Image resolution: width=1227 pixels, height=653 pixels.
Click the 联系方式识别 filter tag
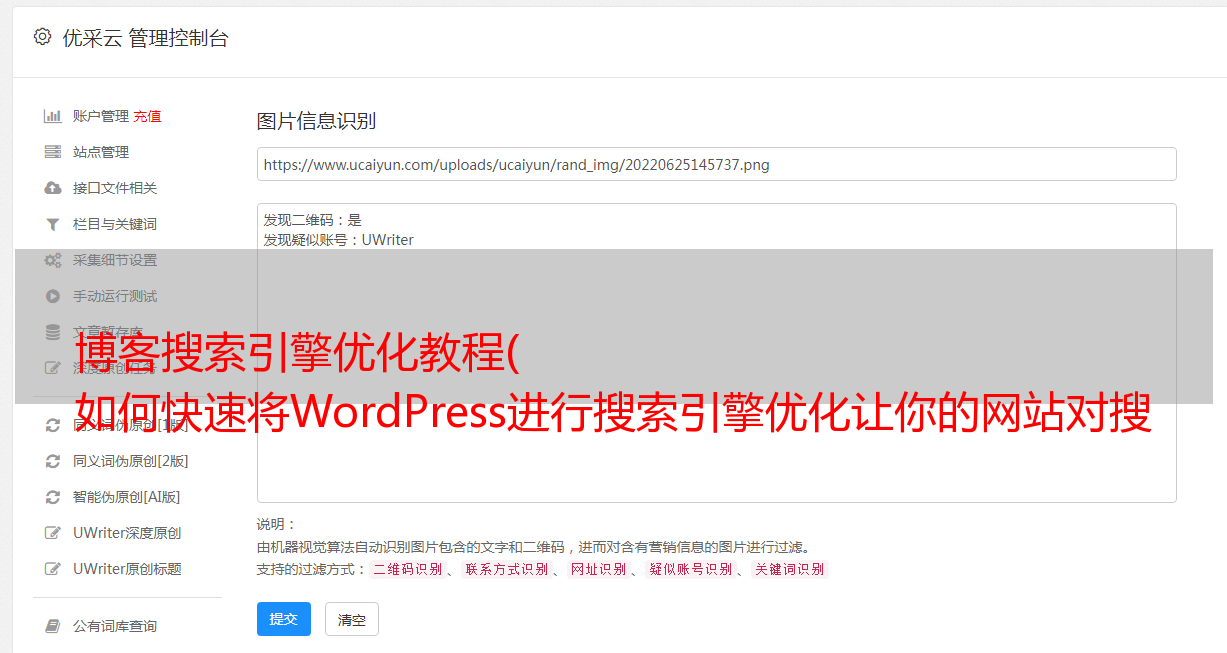[x=506, y=569]
